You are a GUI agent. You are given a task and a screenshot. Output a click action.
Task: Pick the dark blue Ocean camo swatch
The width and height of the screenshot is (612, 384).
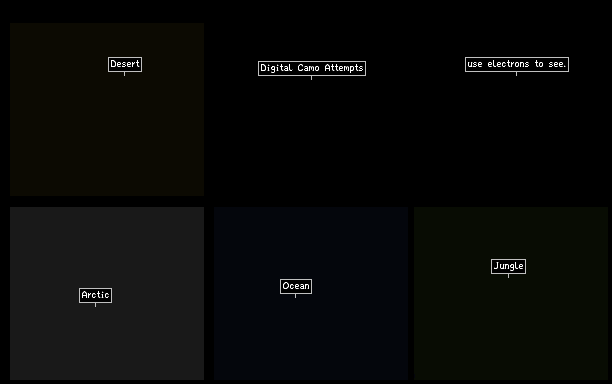pyautogui.click(x=311, y=293)
